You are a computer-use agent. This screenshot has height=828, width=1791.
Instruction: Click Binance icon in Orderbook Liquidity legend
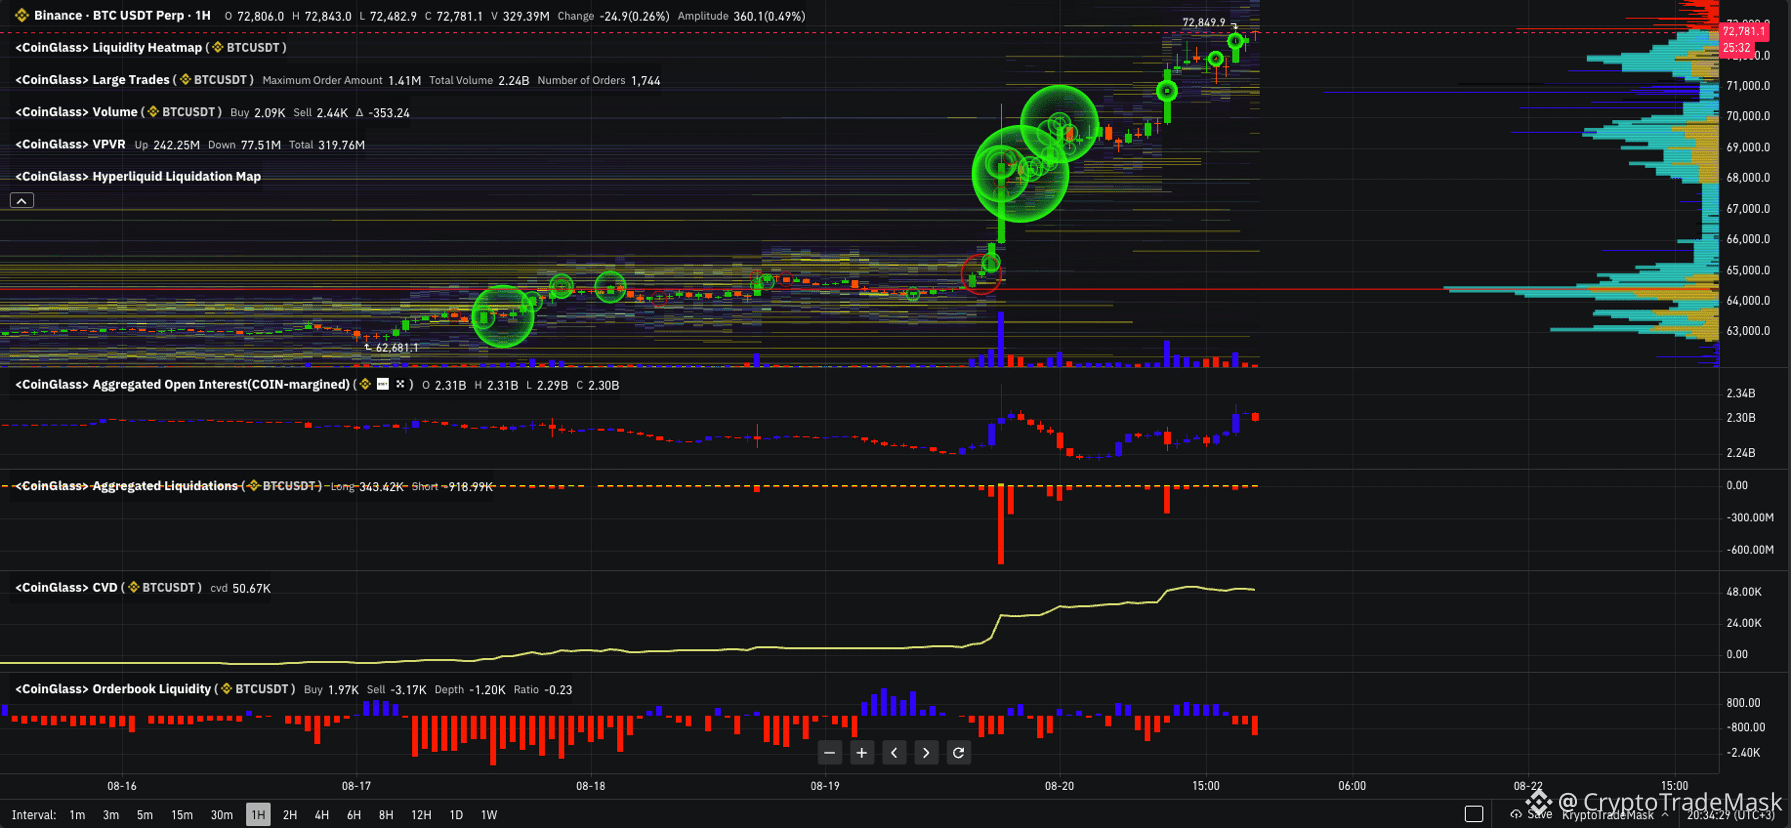coord(226,689)
